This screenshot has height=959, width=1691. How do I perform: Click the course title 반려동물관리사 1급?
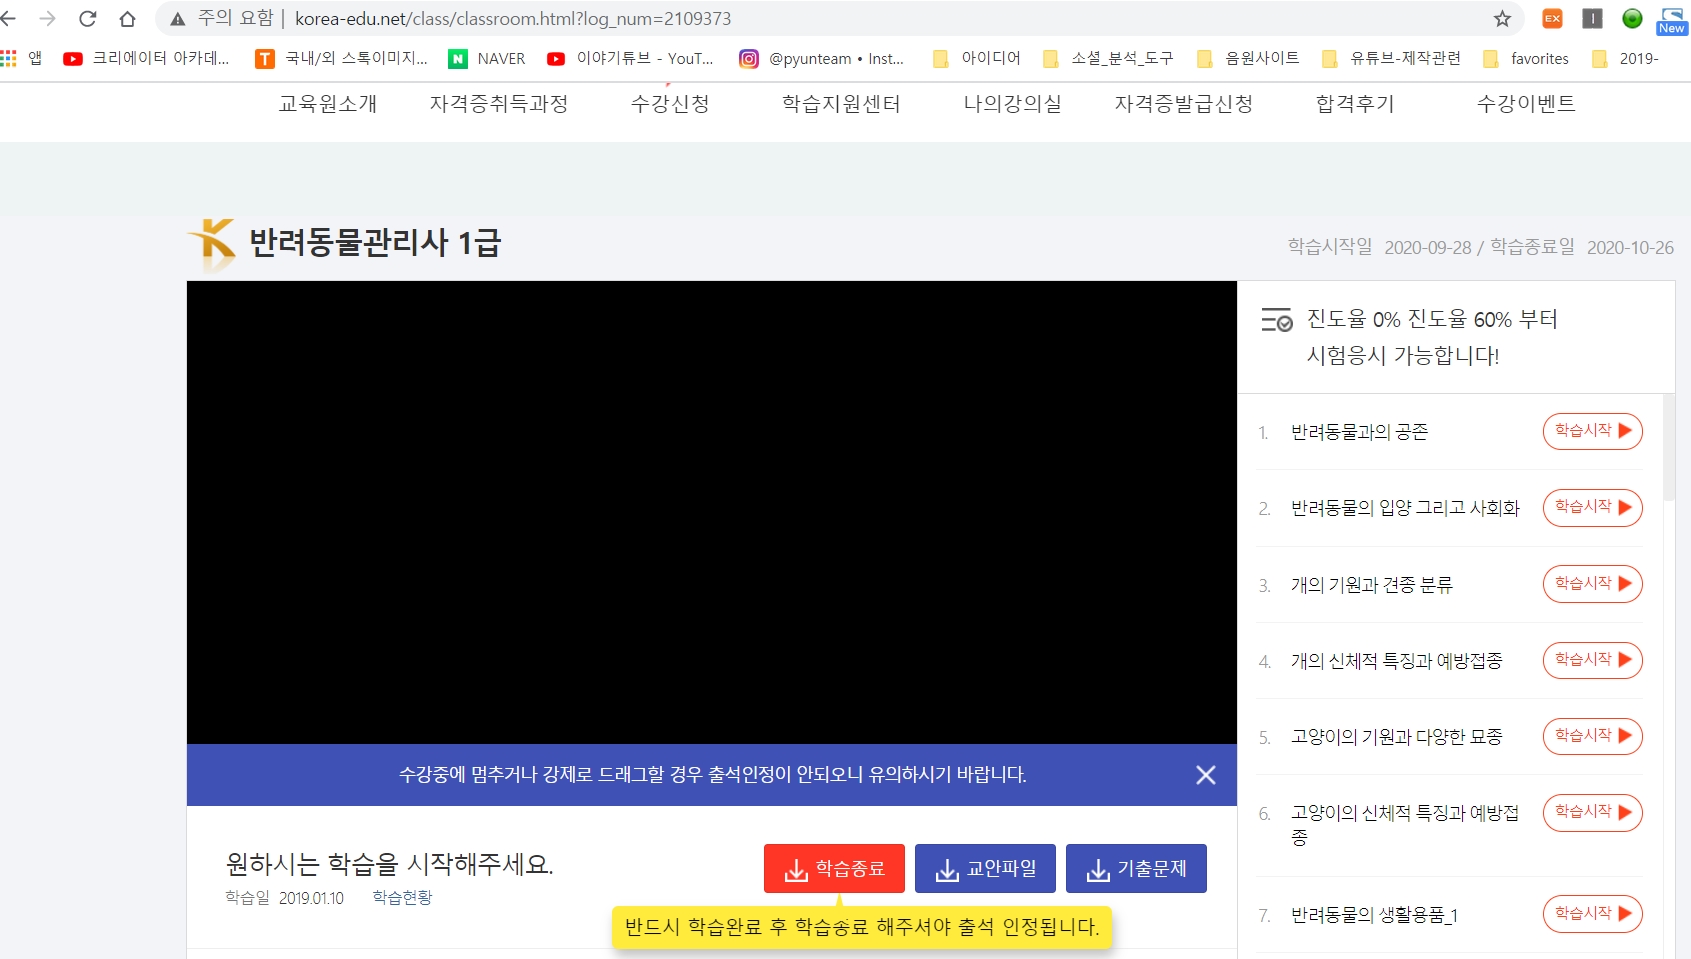(x=374, y=243)
